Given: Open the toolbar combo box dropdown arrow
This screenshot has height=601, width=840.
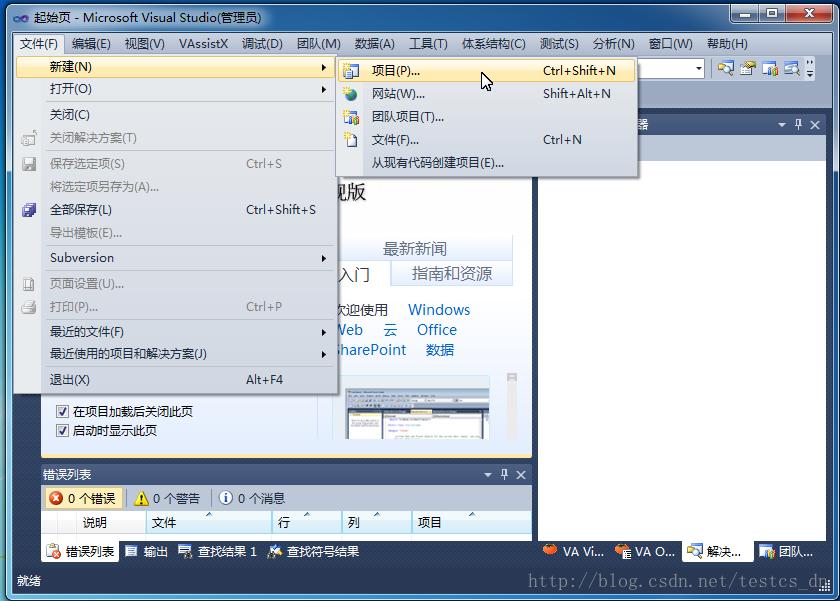Looking at the screenshot, I should (699, 69).
